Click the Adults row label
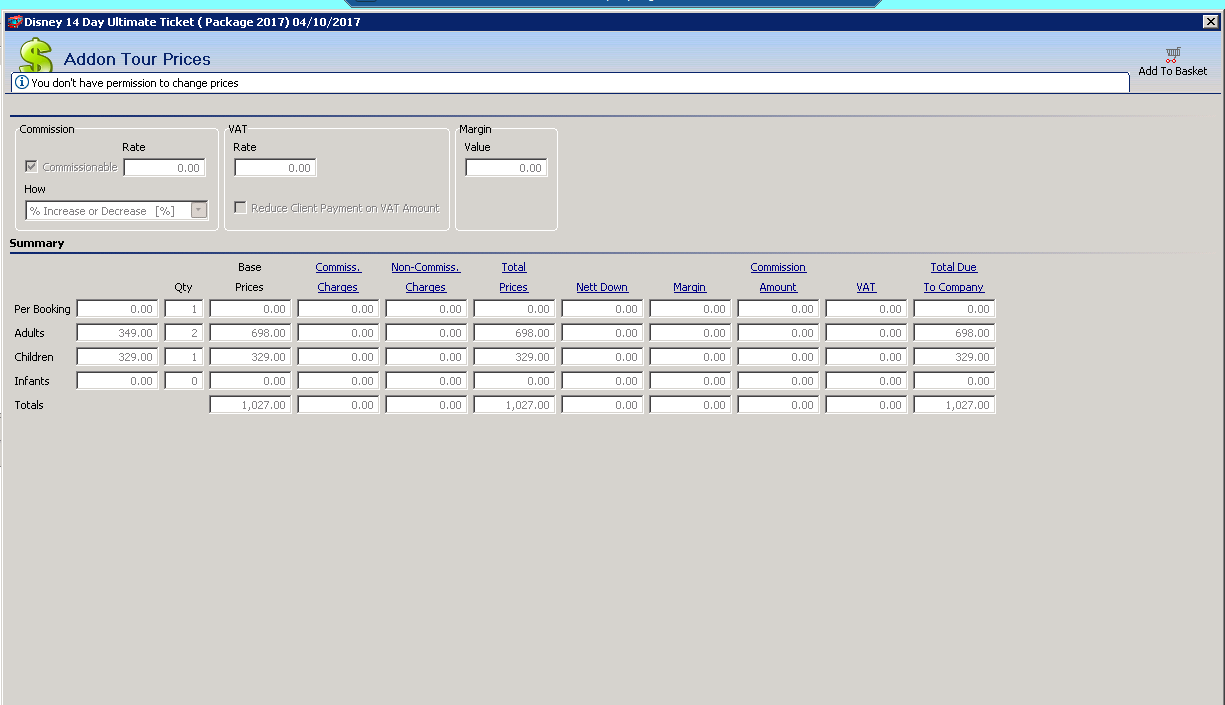Screen dimensions: 1225x705 click(29, 333)
